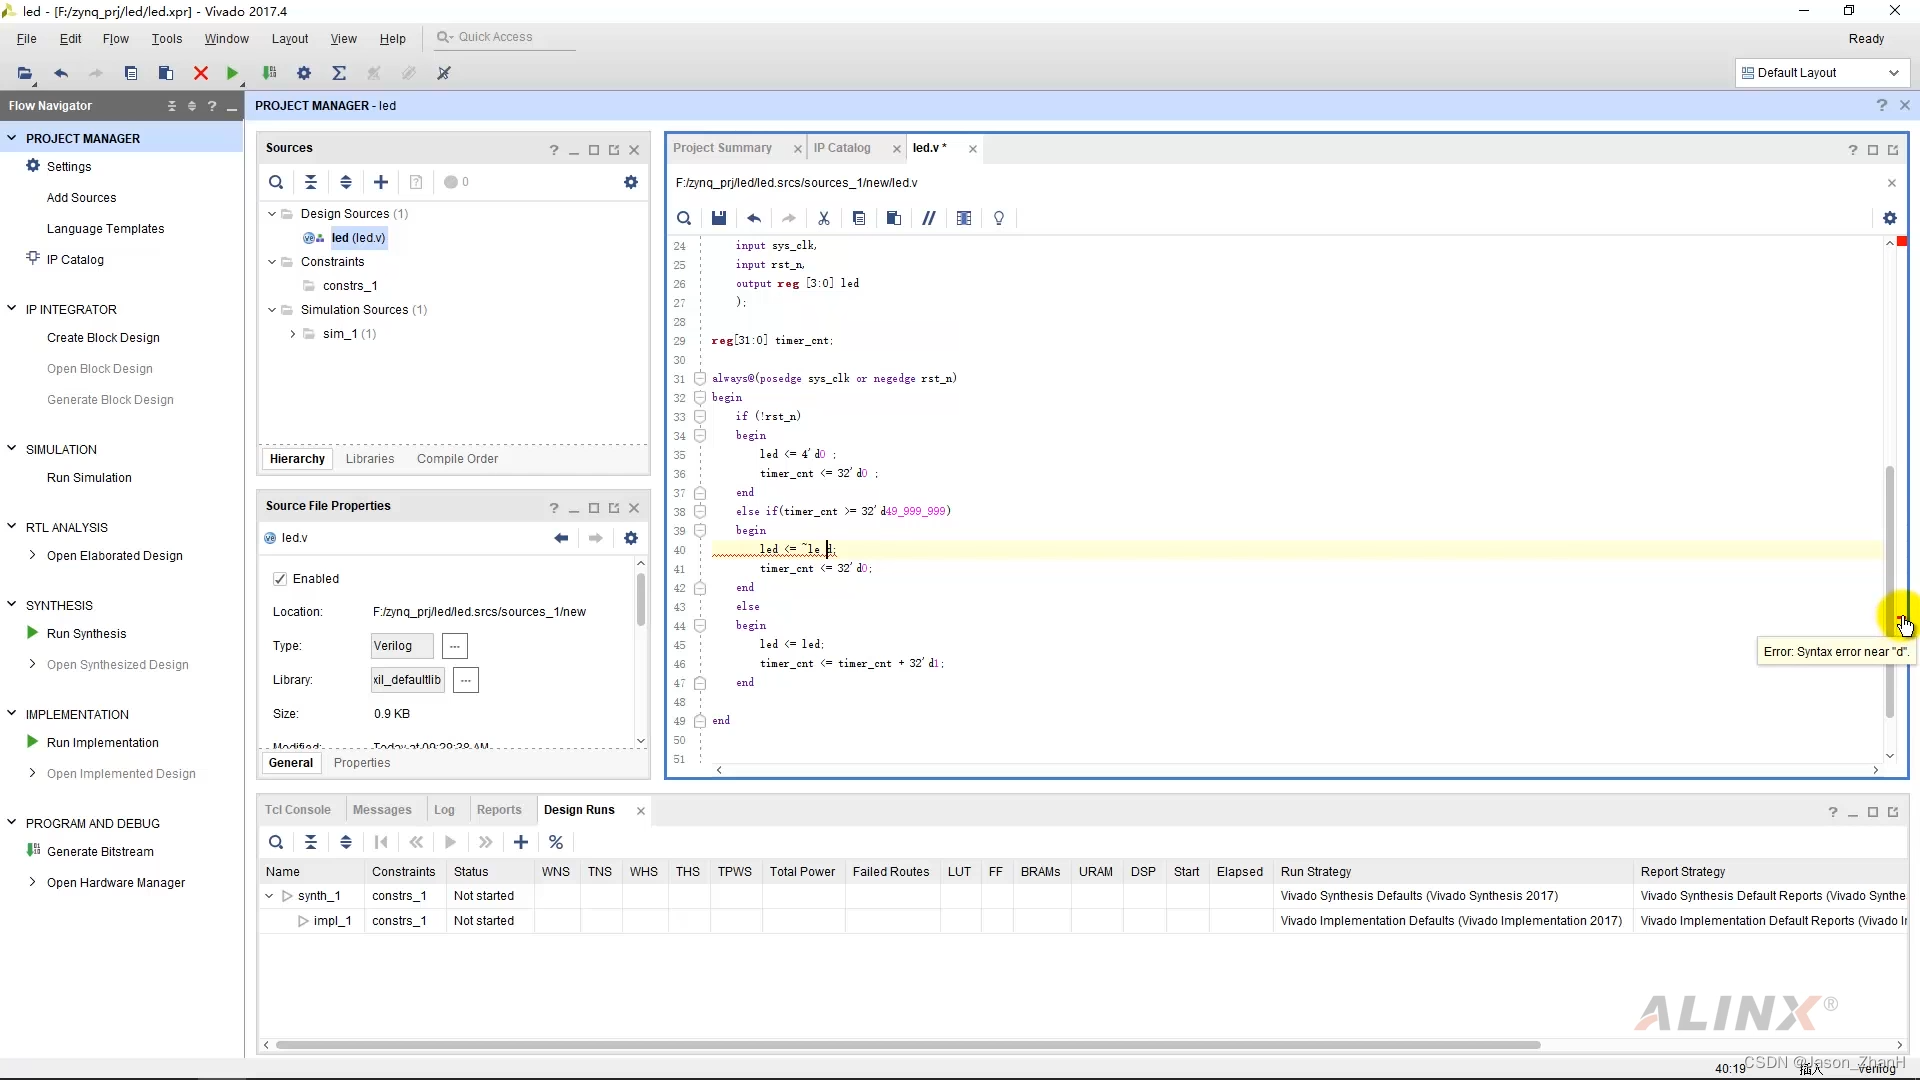Click the sigma icon in main toolbar
The image size is (1920, 1080).
click(339, 73)
